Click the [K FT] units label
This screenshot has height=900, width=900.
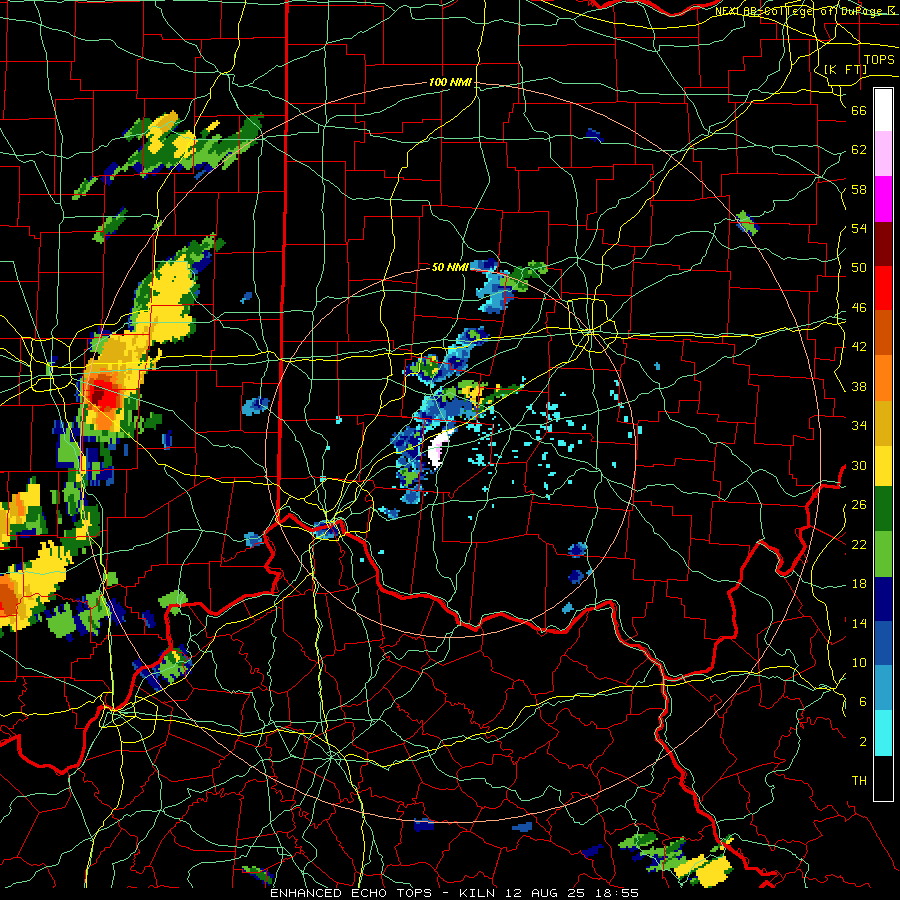click(845, 69)
